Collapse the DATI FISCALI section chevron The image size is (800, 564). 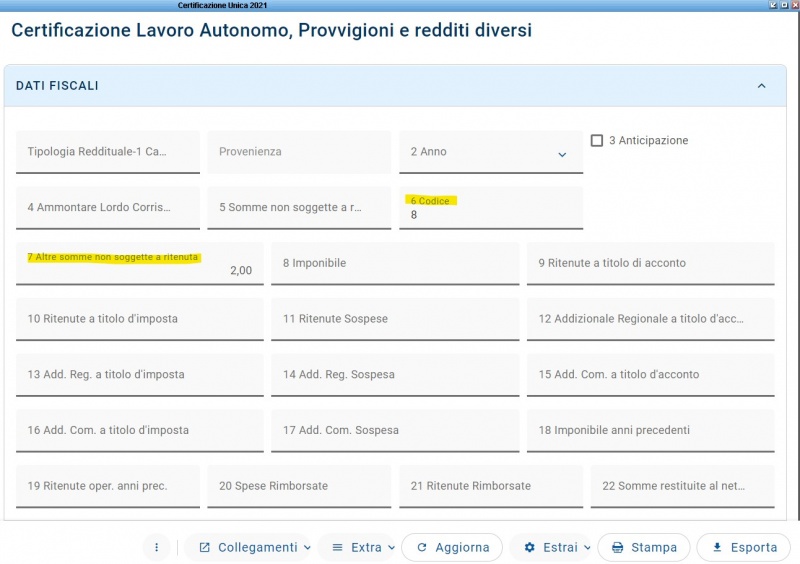(761, 86)
